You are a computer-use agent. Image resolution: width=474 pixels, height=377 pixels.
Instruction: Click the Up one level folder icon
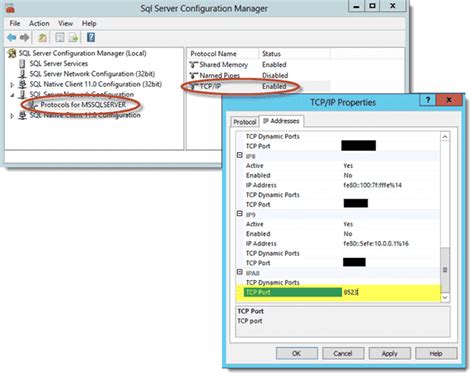(x=42, y=38)
